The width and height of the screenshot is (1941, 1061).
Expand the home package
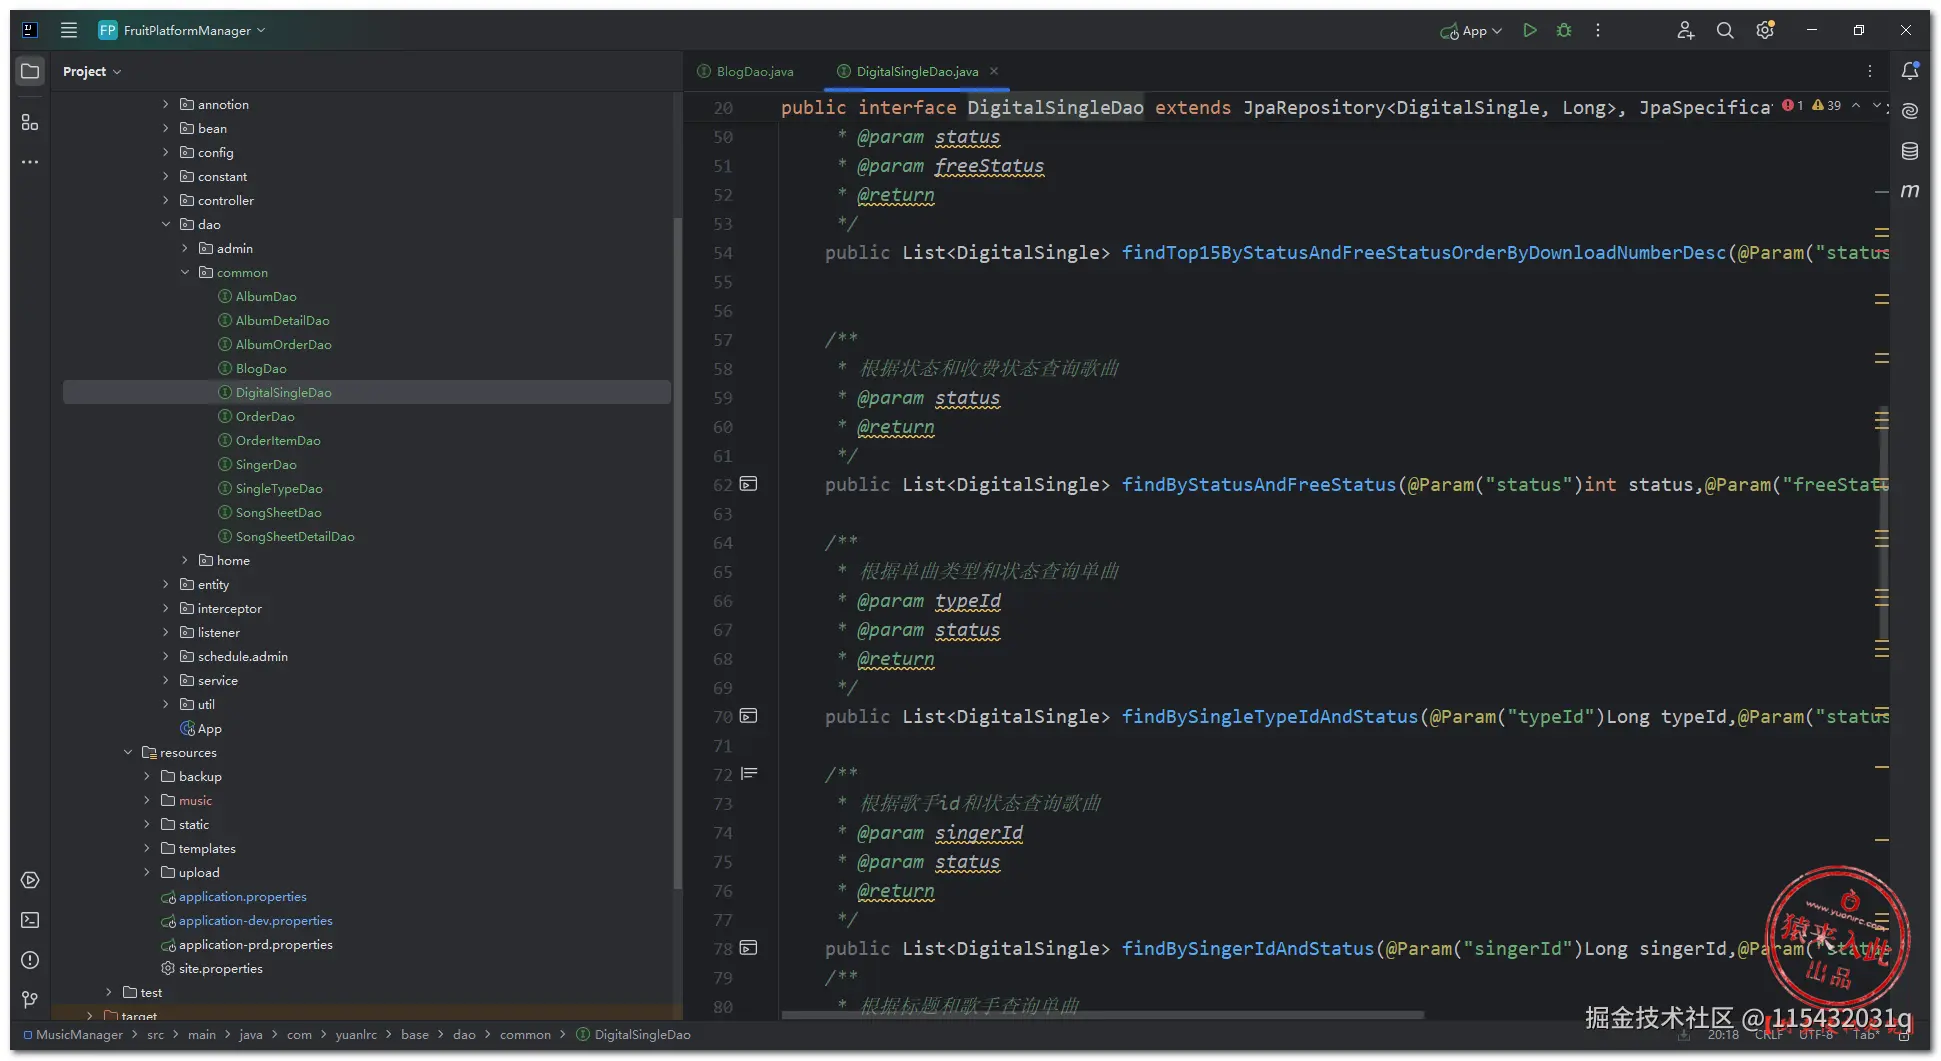click(x=185, y=561)
